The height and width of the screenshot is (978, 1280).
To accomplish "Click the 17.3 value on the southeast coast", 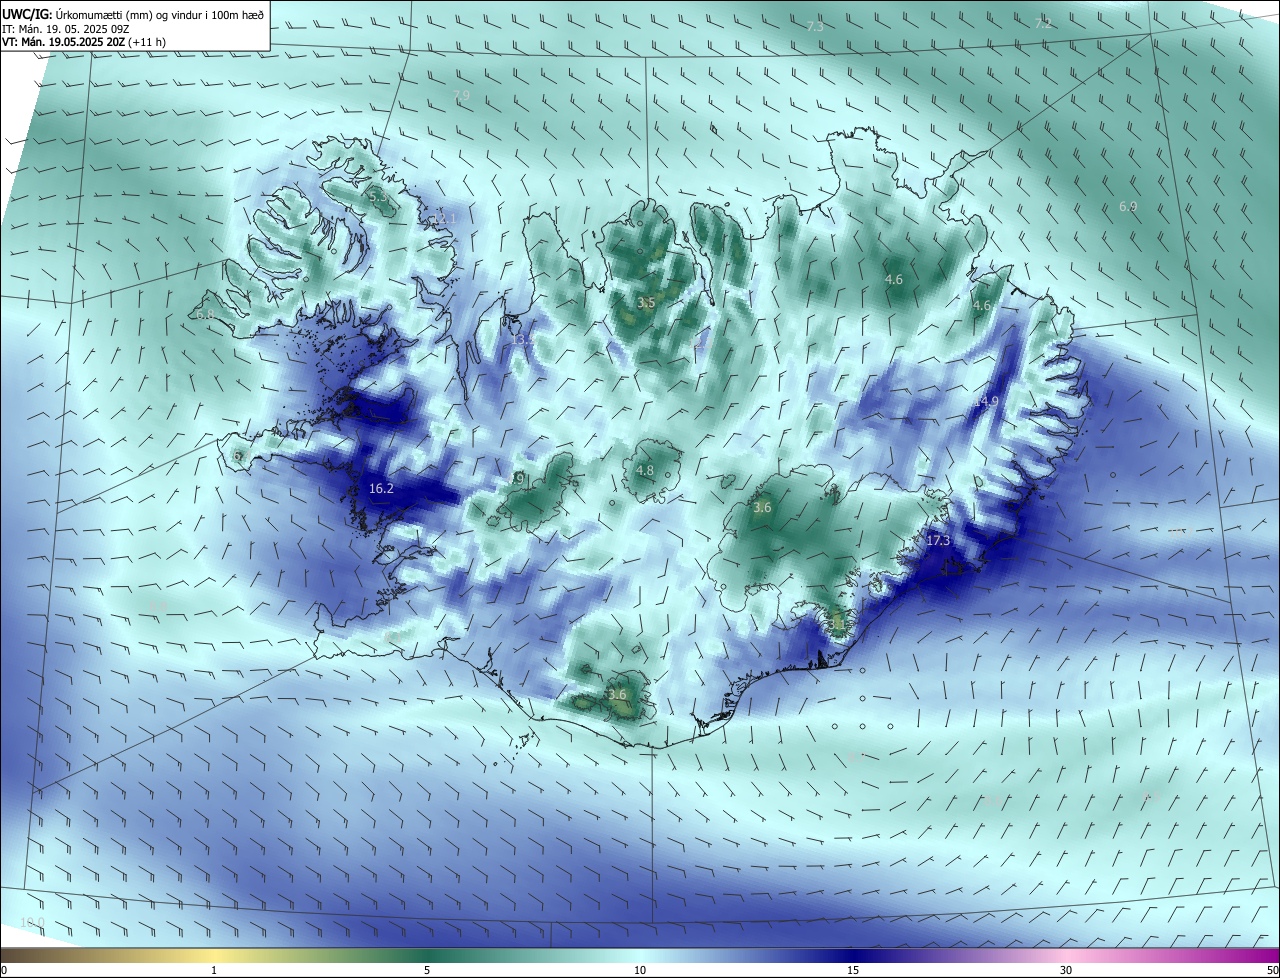I will point(938,540).
